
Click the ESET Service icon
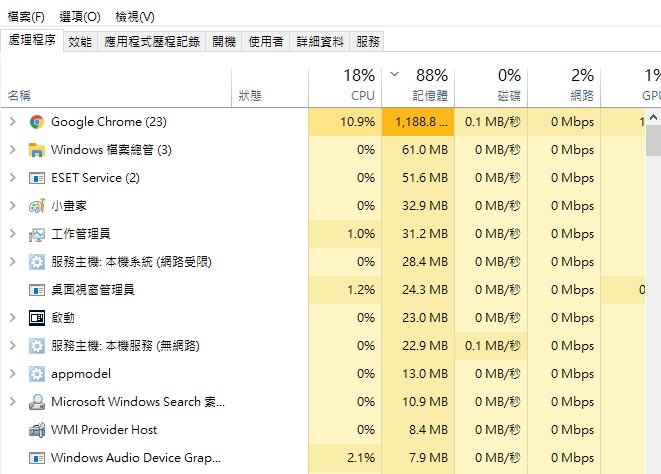click(37, 178)
